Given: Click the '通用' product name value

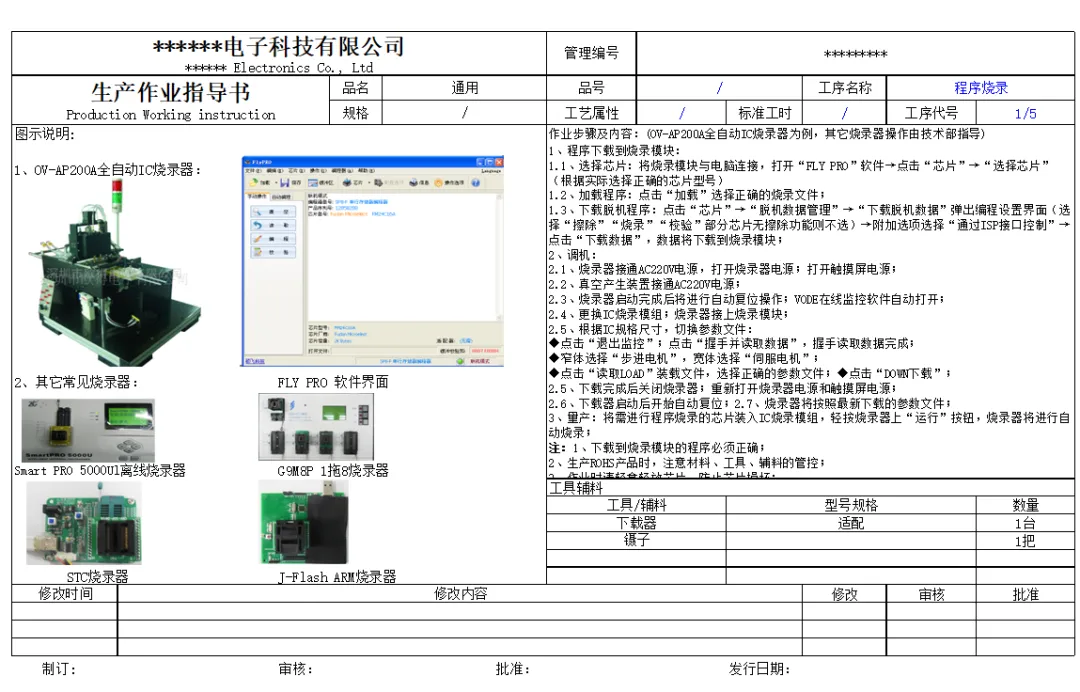Looking at the screenshot, I should click(x=464, y=88).
